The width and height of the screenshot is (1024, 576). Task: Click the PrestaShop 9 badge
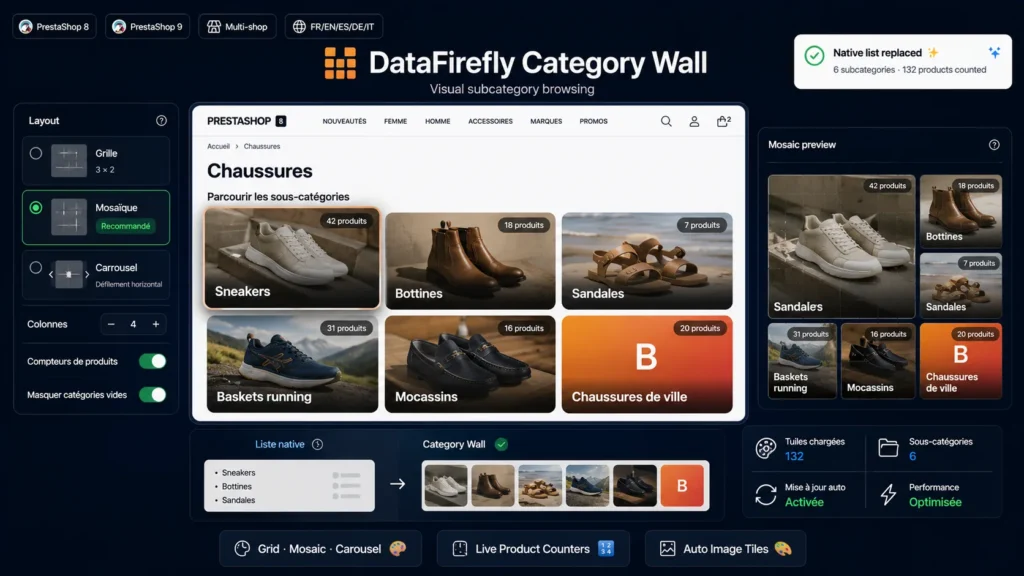148,27
